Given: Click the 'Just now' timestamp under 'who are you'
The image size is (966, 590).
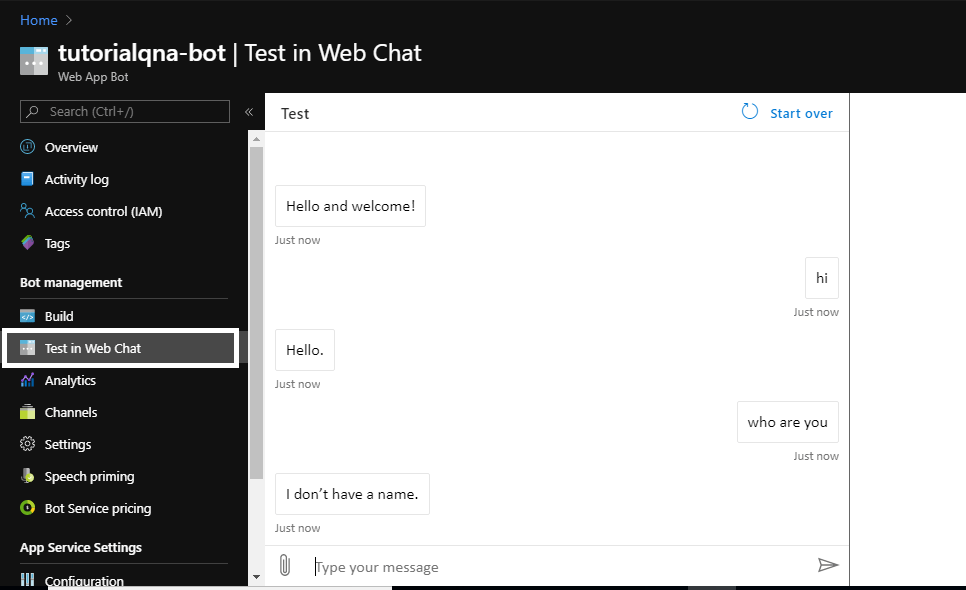Looking at the screenshot, I should point(816,456).
